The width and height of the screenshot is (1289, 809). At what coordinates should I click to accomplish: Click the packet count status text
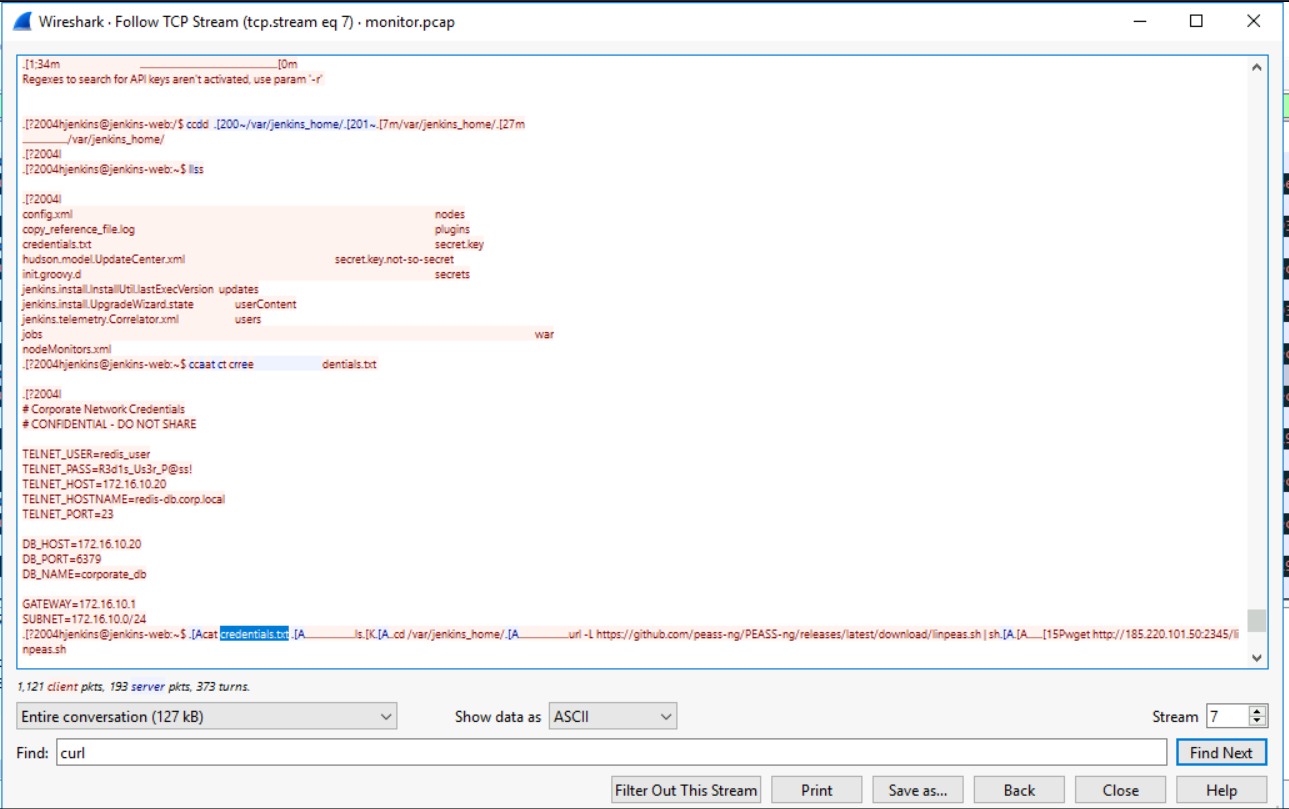(133, 687)
